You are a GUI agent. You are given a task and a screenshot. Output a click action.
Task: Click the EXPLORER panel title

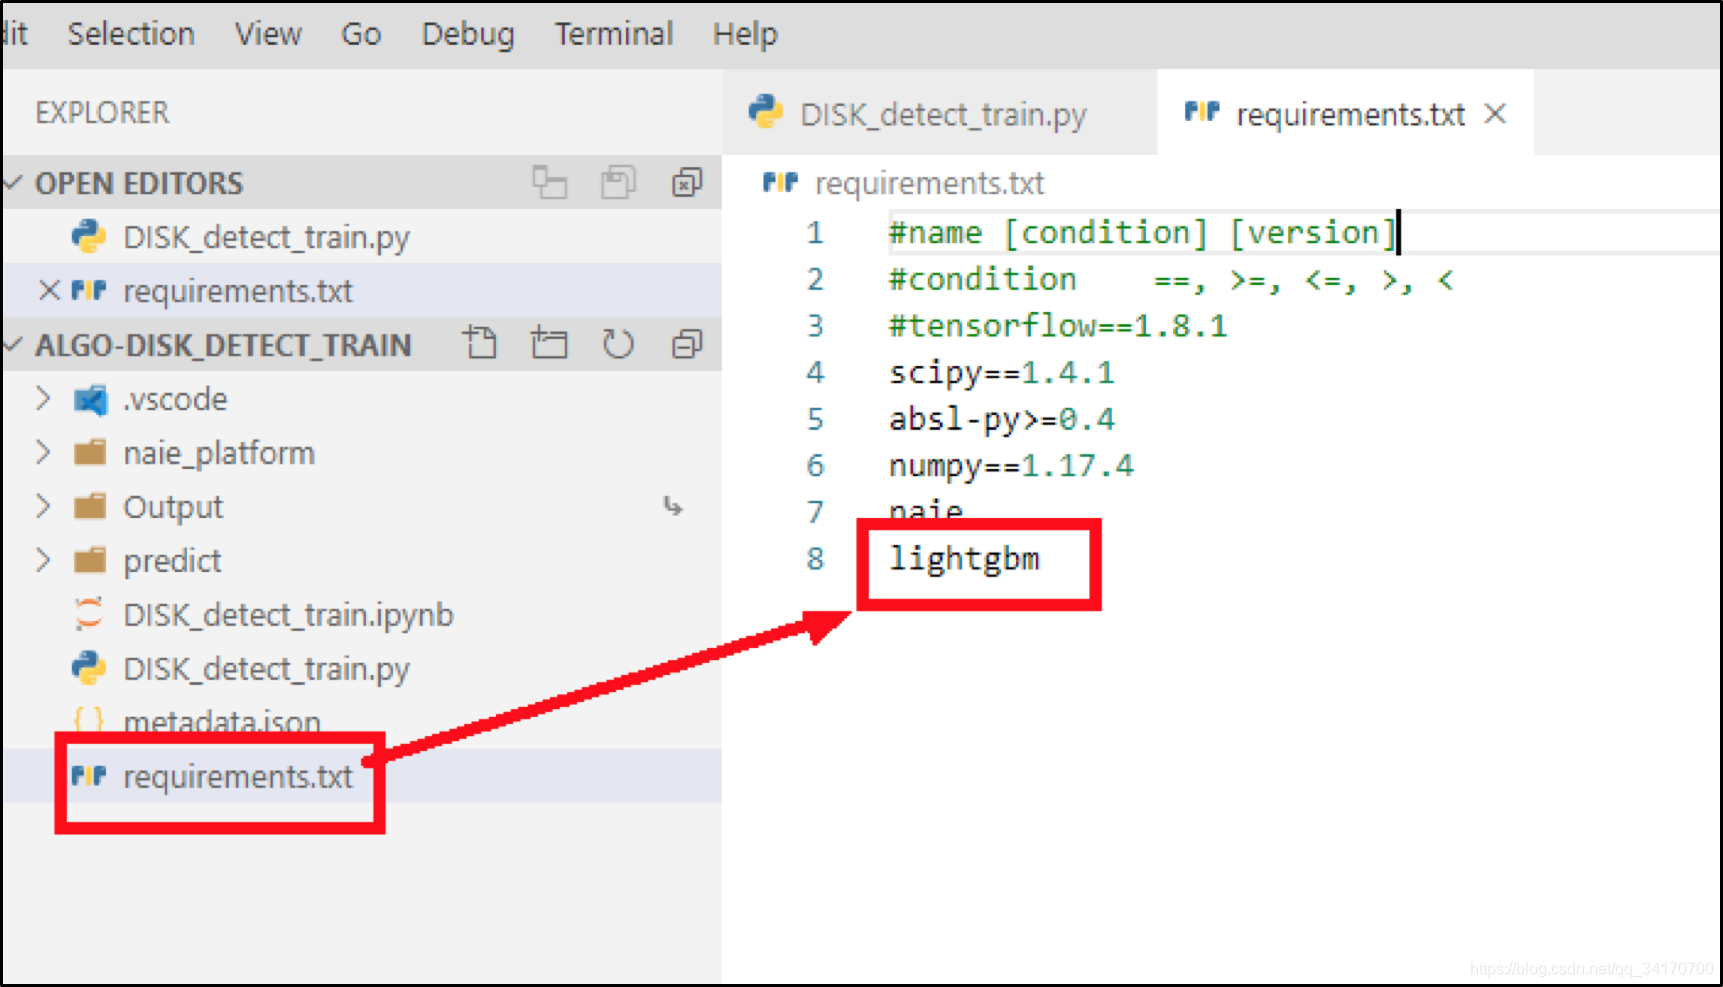tap(102, 112)
